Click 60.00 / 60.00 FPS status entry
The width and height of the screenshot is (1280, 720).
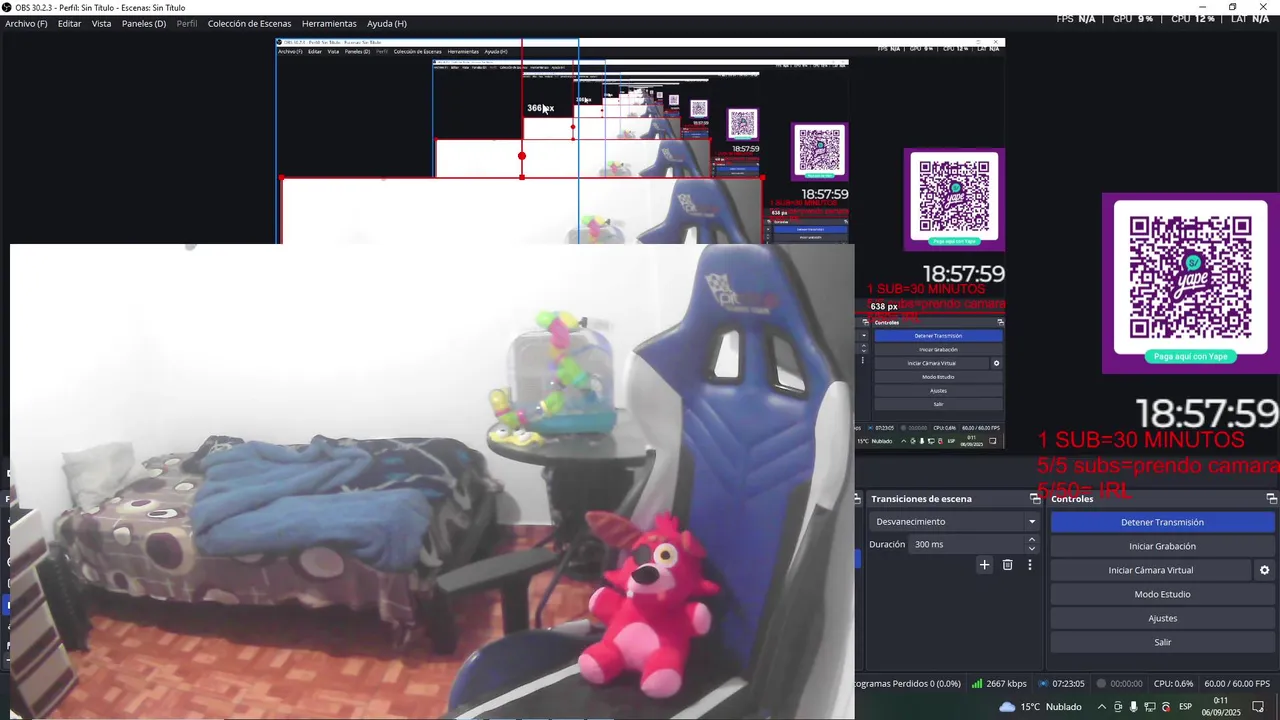pyautogui.click(x=1239, y=684)
